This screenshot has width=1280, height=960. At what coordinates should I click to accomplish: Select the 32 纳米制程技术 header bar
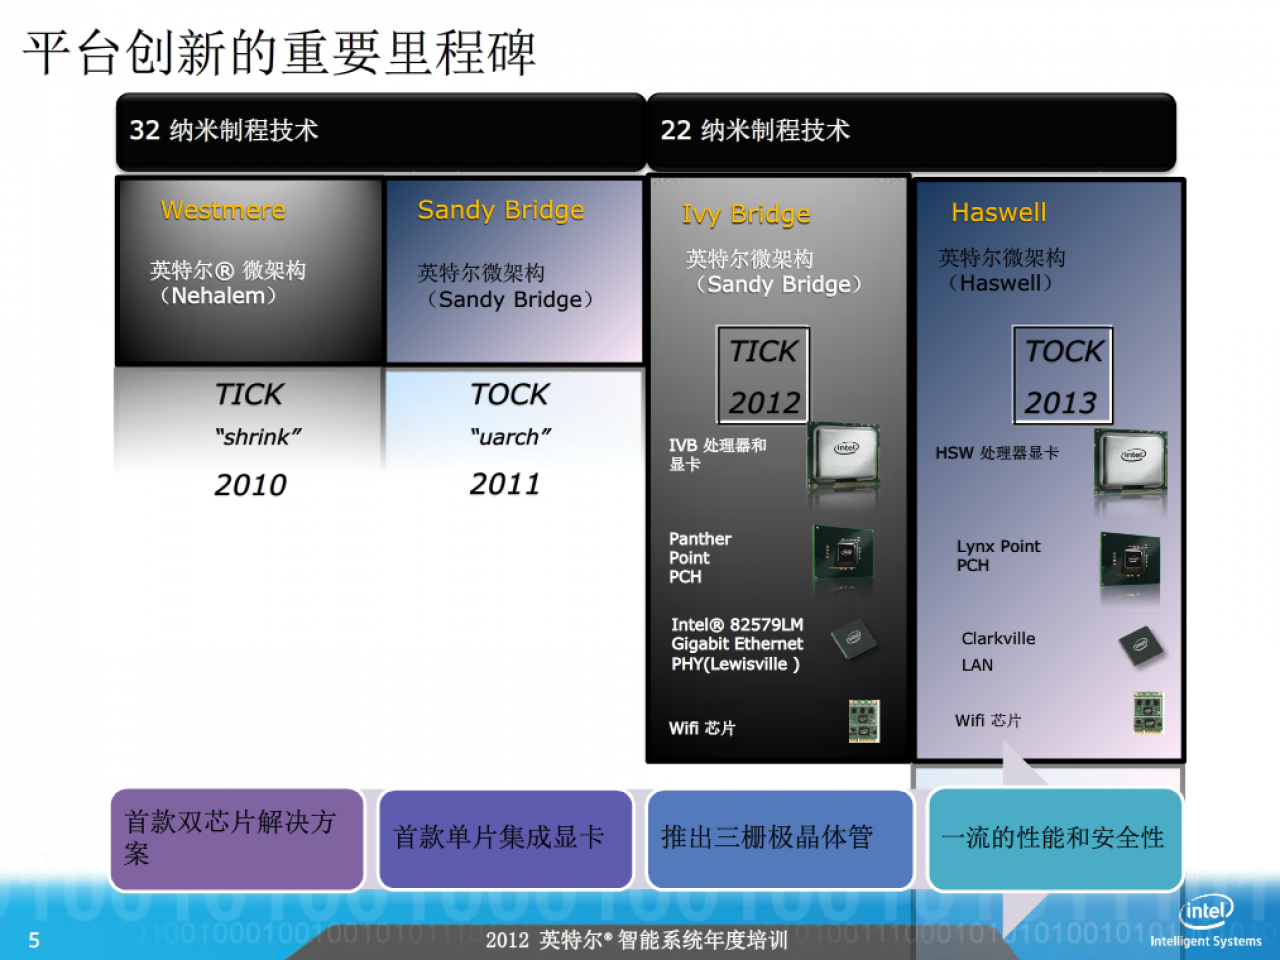point(380,131)
